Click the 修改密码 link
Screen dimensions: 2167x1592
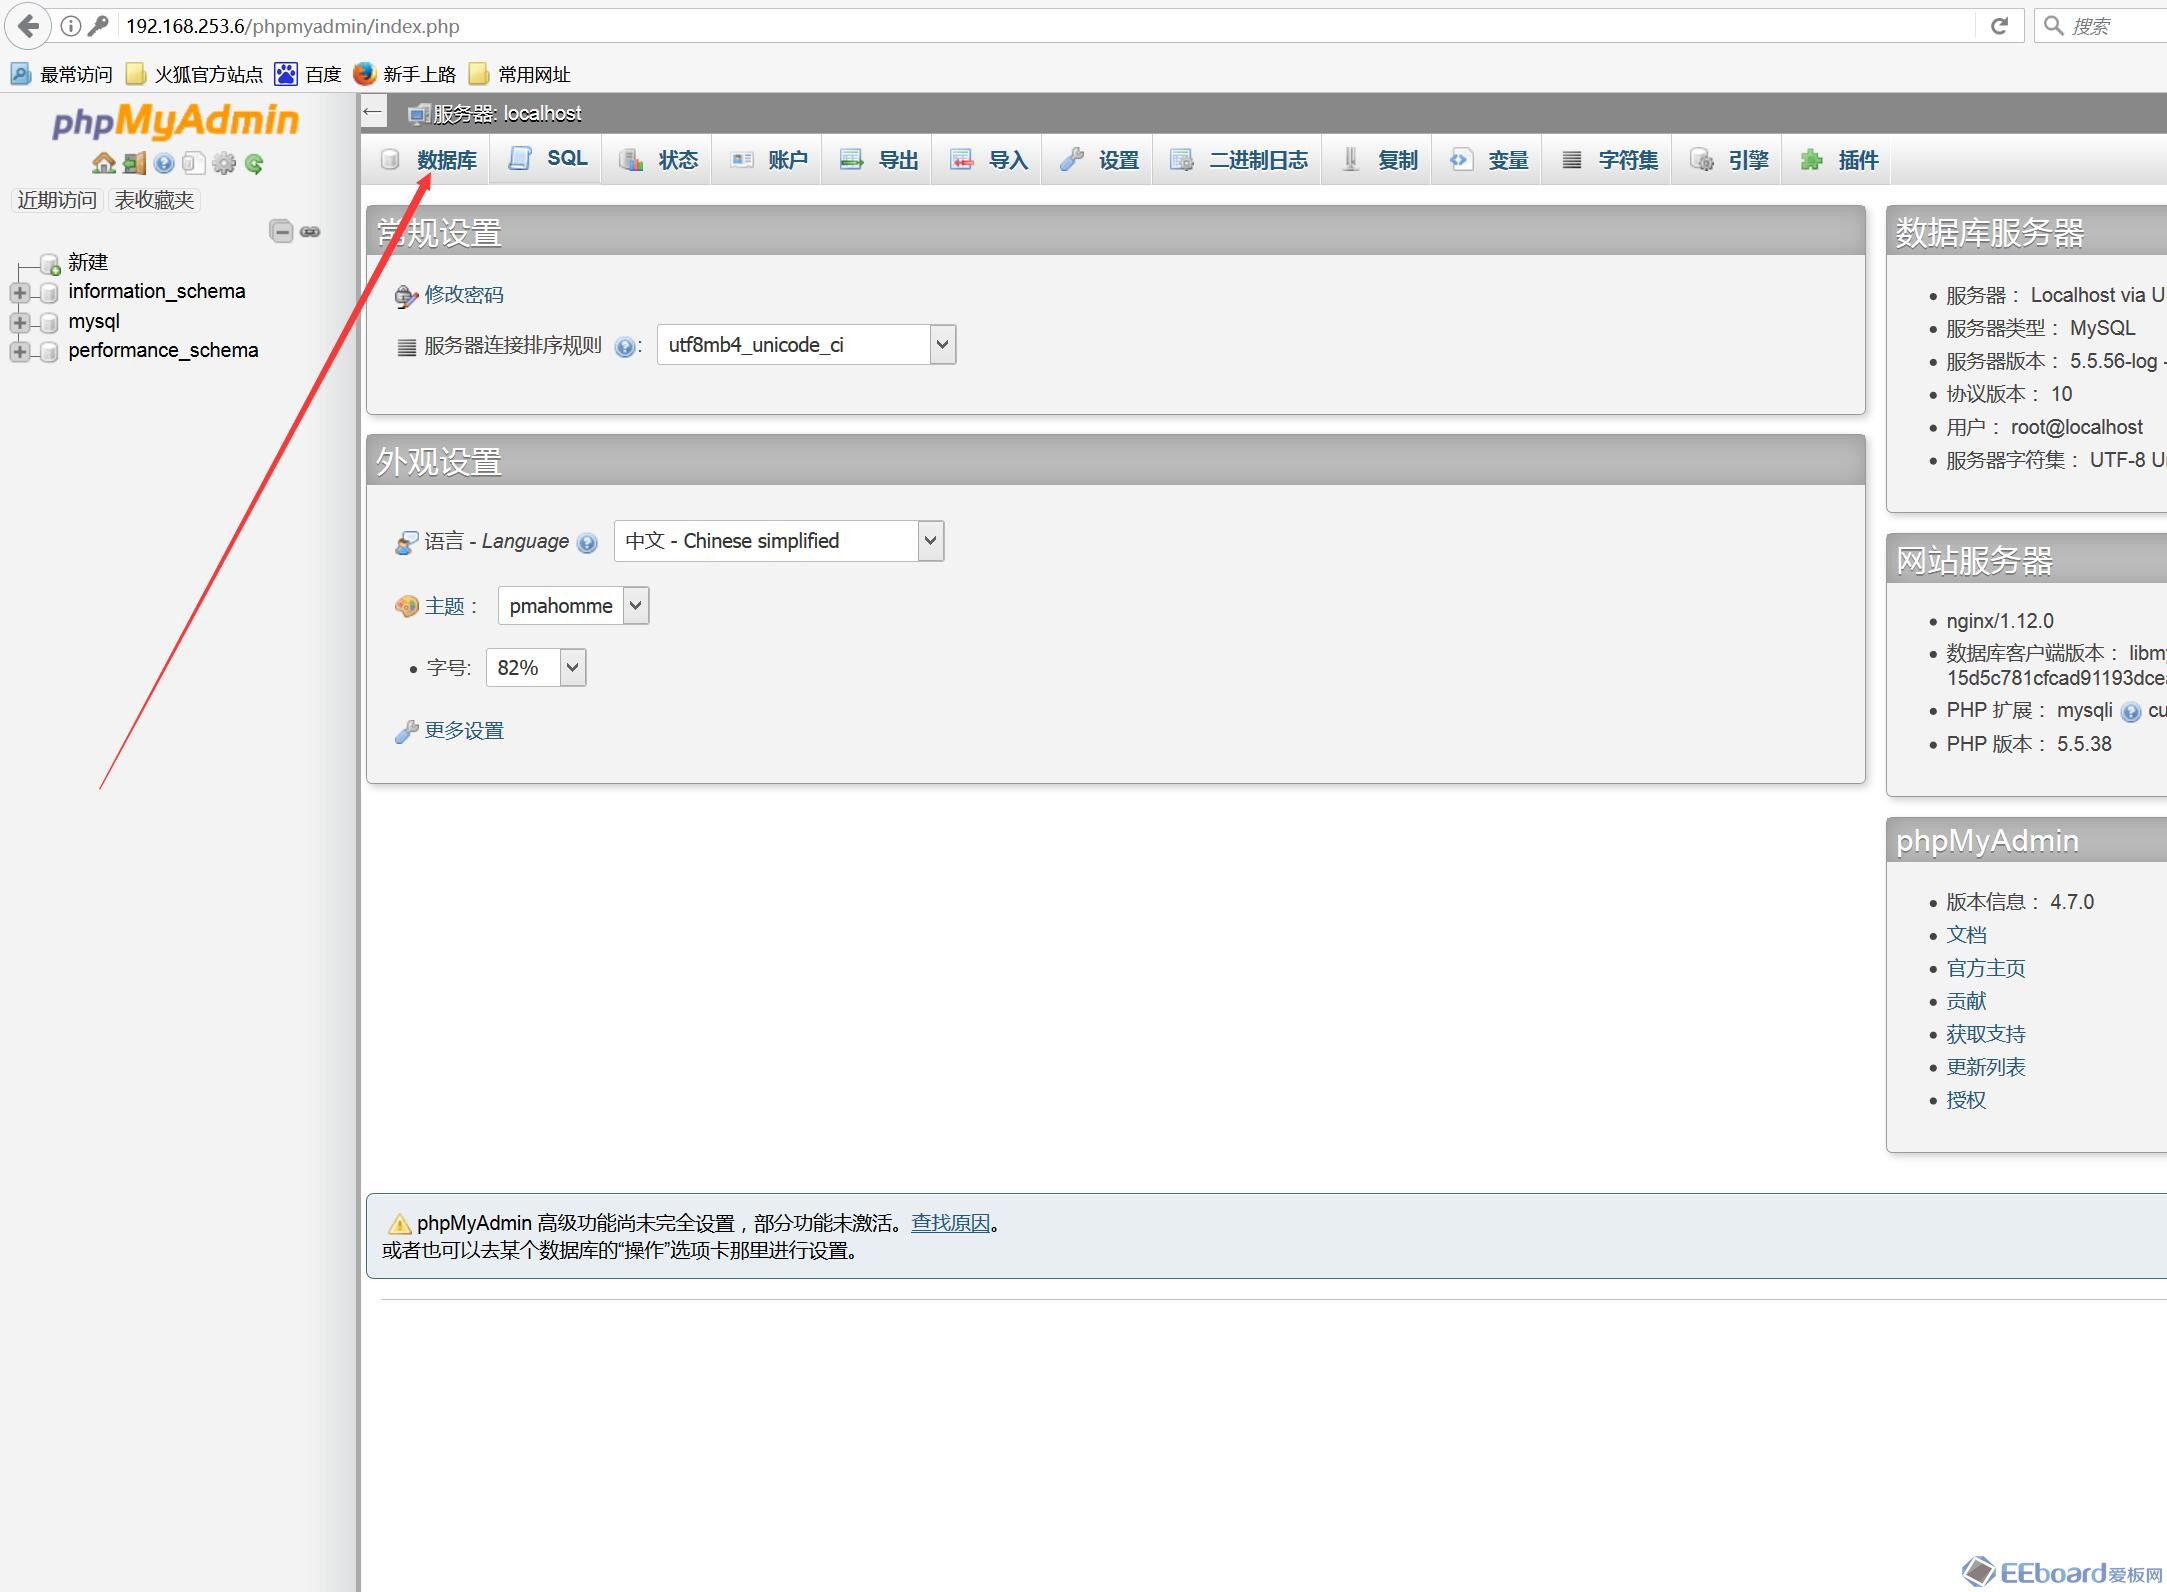pos(464,295)
